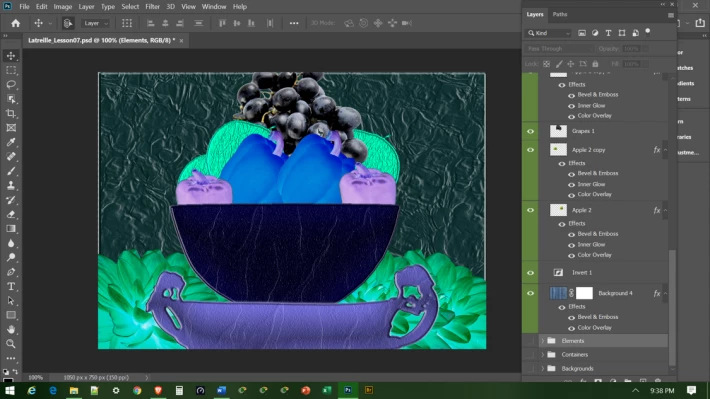Click the zoom level 100% field

coord(35,377)
